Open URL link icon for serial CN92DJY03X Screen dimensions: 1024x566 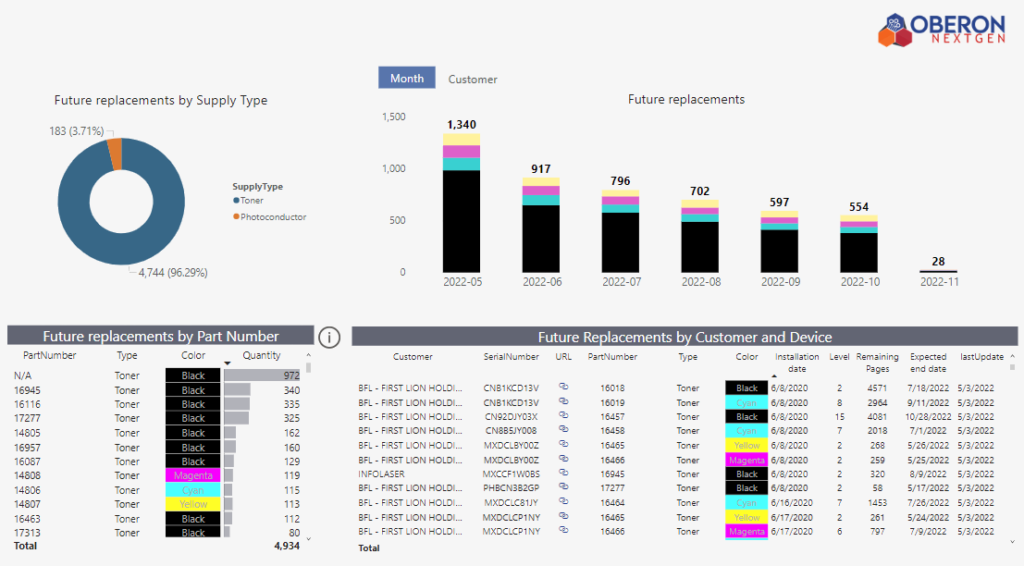[564, 416]
